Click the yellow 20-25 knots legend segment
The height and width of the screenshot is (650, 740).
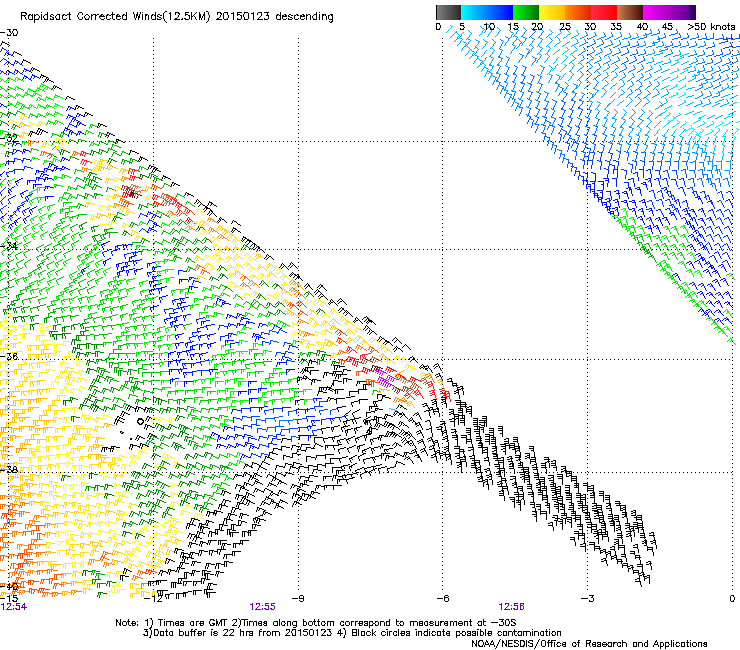[x=552, y=12]
